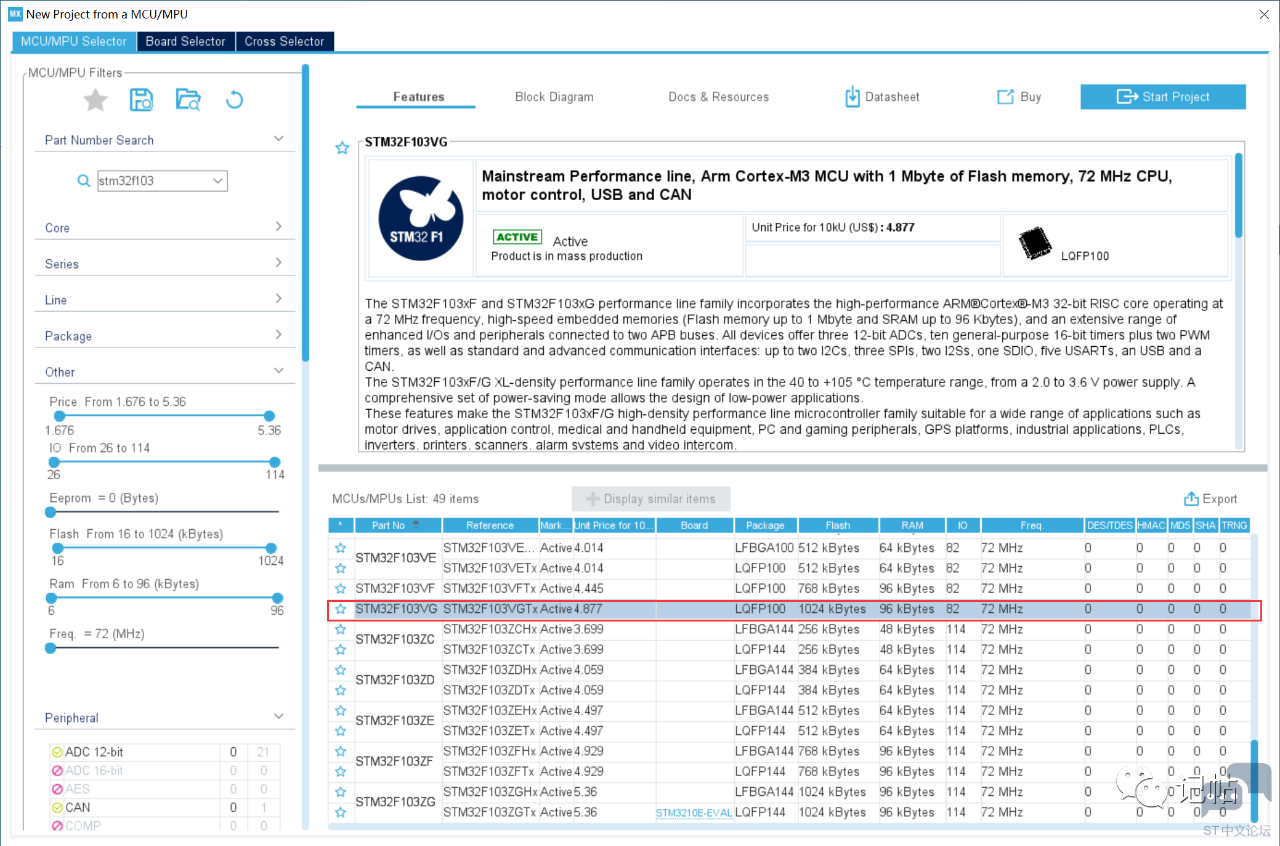The width and height of the screenshot is (1280, 846).
Task: Open the Docs & Resources tab
Action: point(719,97)
